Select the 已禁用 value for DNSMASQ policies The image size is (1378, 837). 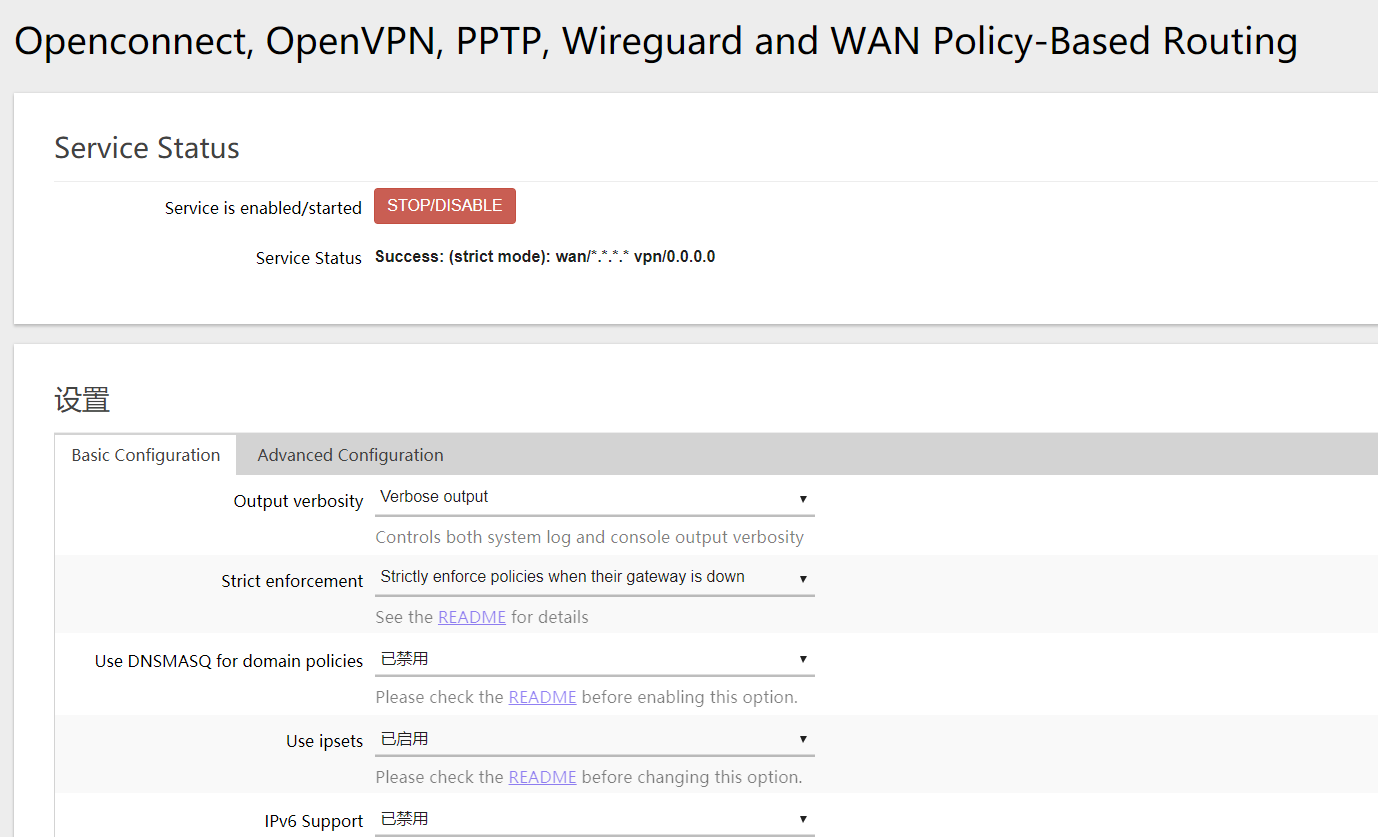point(560,657)
